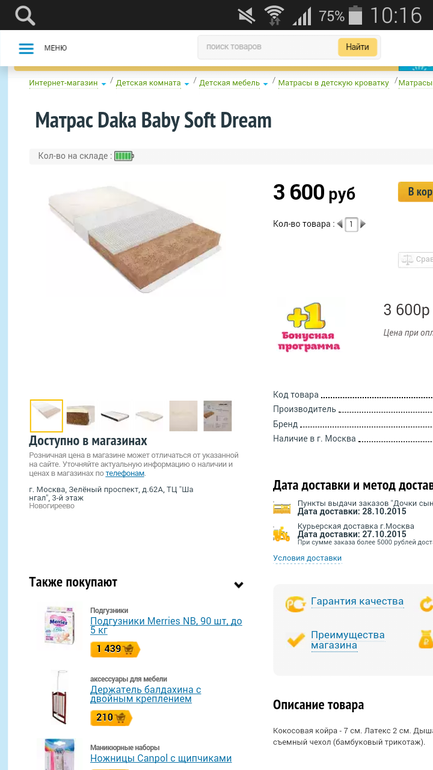Decrease product quantity with left arrow
Screen dimensions: 433x770
coord(340,224)
